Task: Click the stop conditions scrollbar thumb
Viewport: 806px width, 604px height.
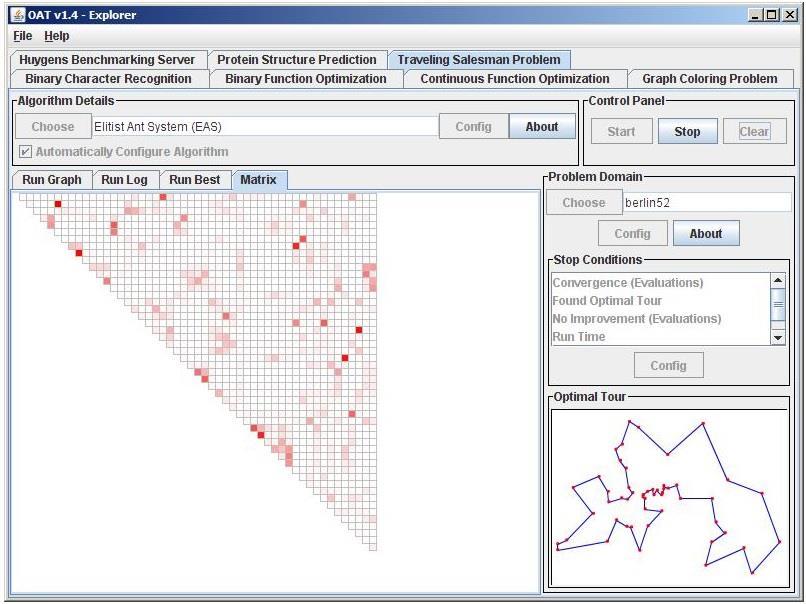Action: tap(778, 304)
